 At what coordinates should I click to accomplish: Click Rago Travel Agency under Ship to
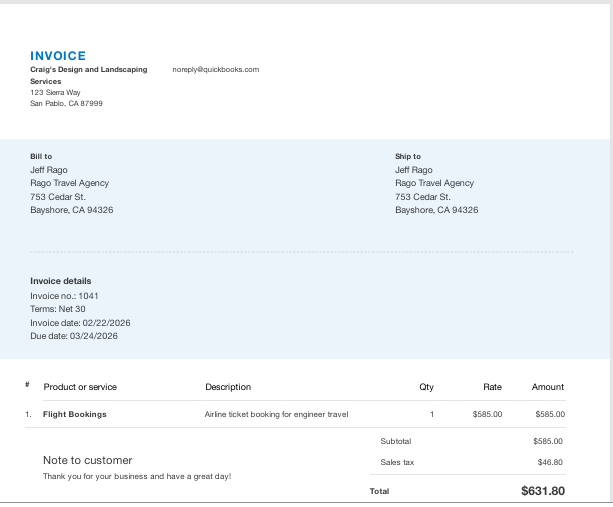(434, 183)
